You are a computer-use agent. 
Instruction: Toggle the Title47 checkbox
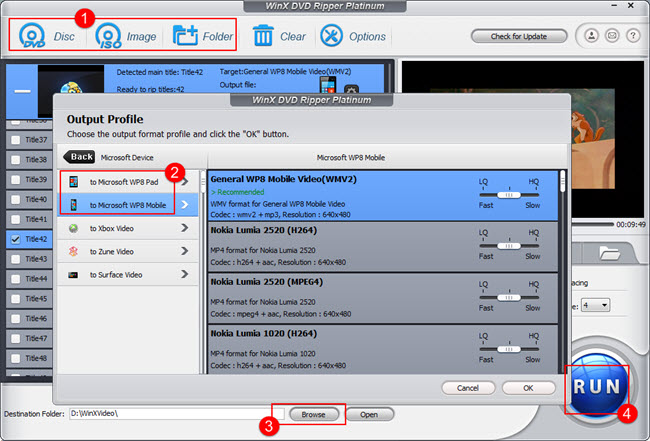(x=16, y=339)
